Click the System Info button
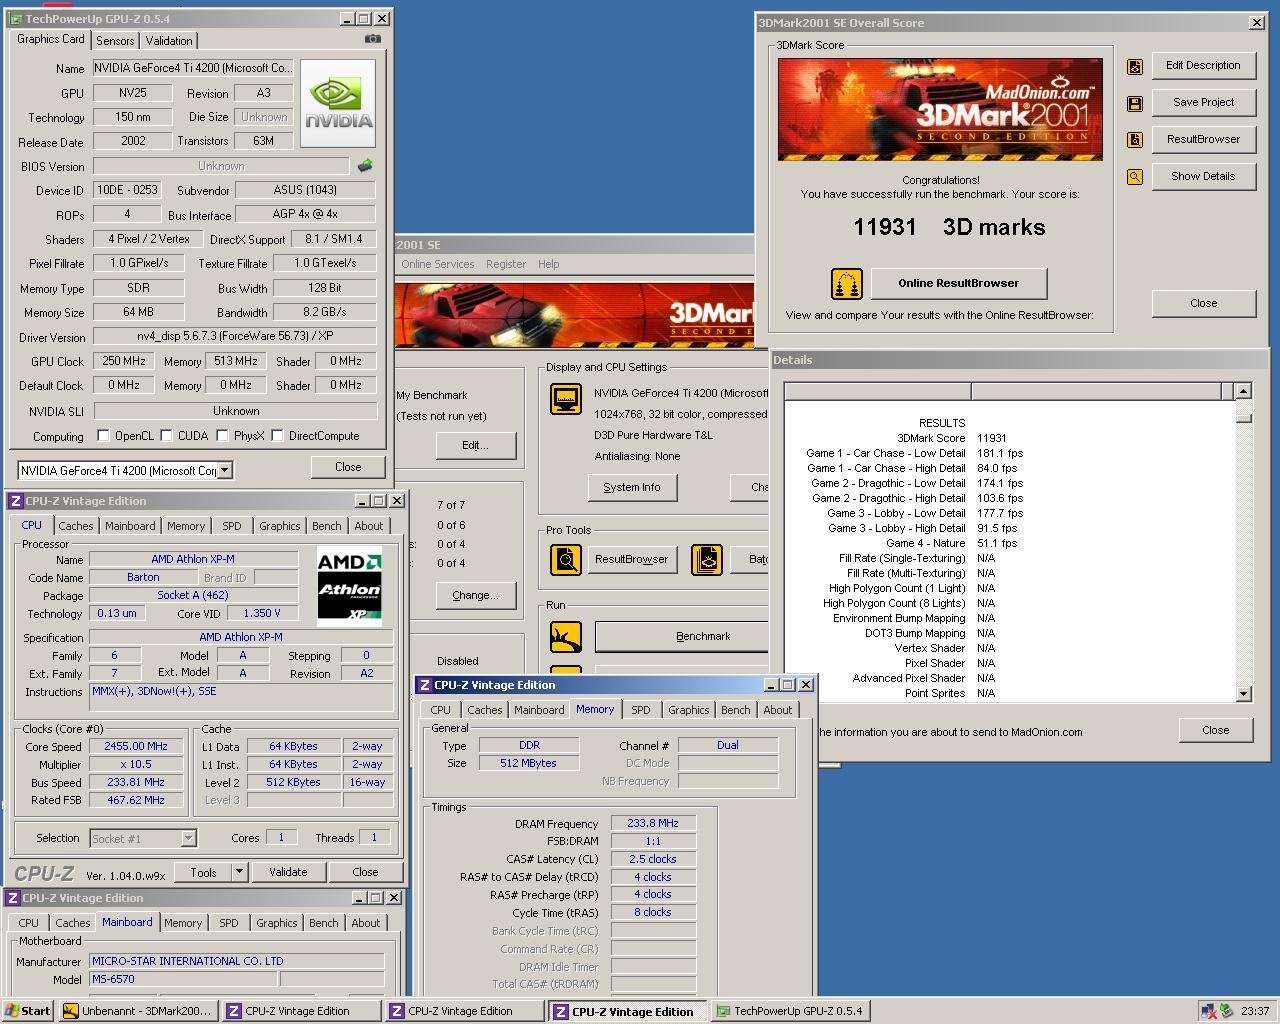The height and width of the screenshot is (1024, 1280). pyautogui.click(x=632, y=487)
